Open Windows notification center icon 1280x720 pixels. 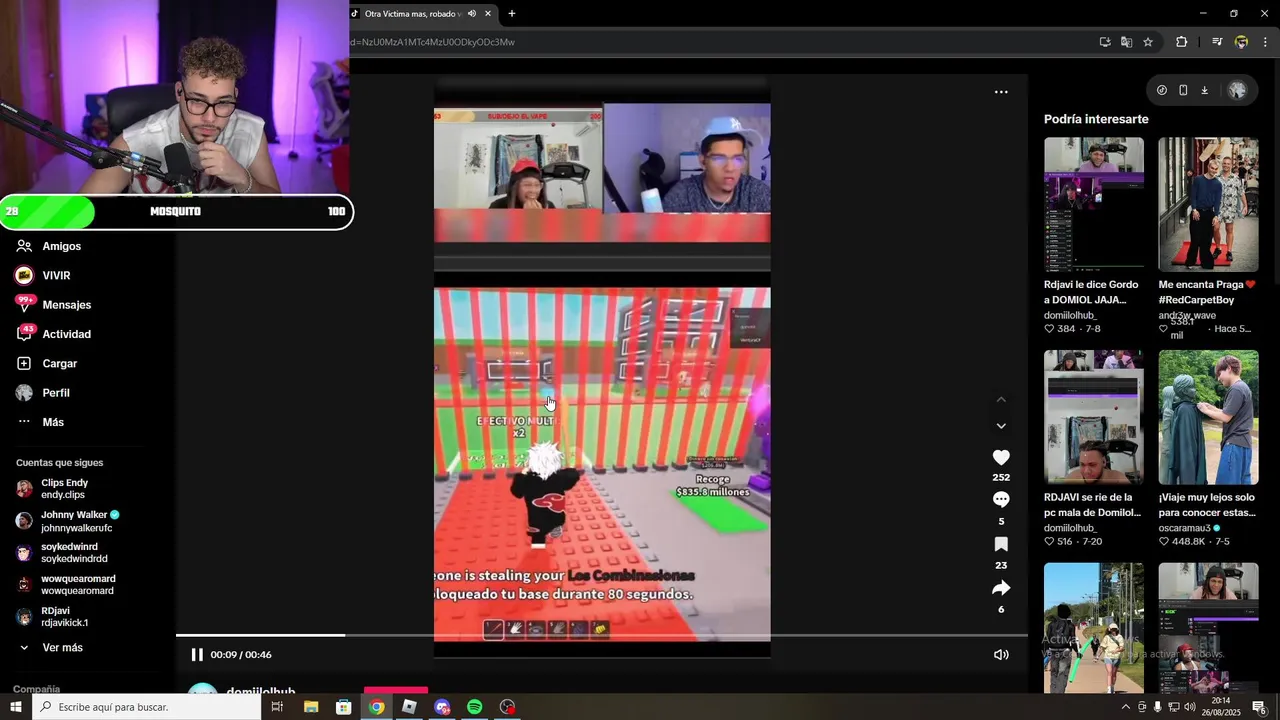coord(1259,707)
